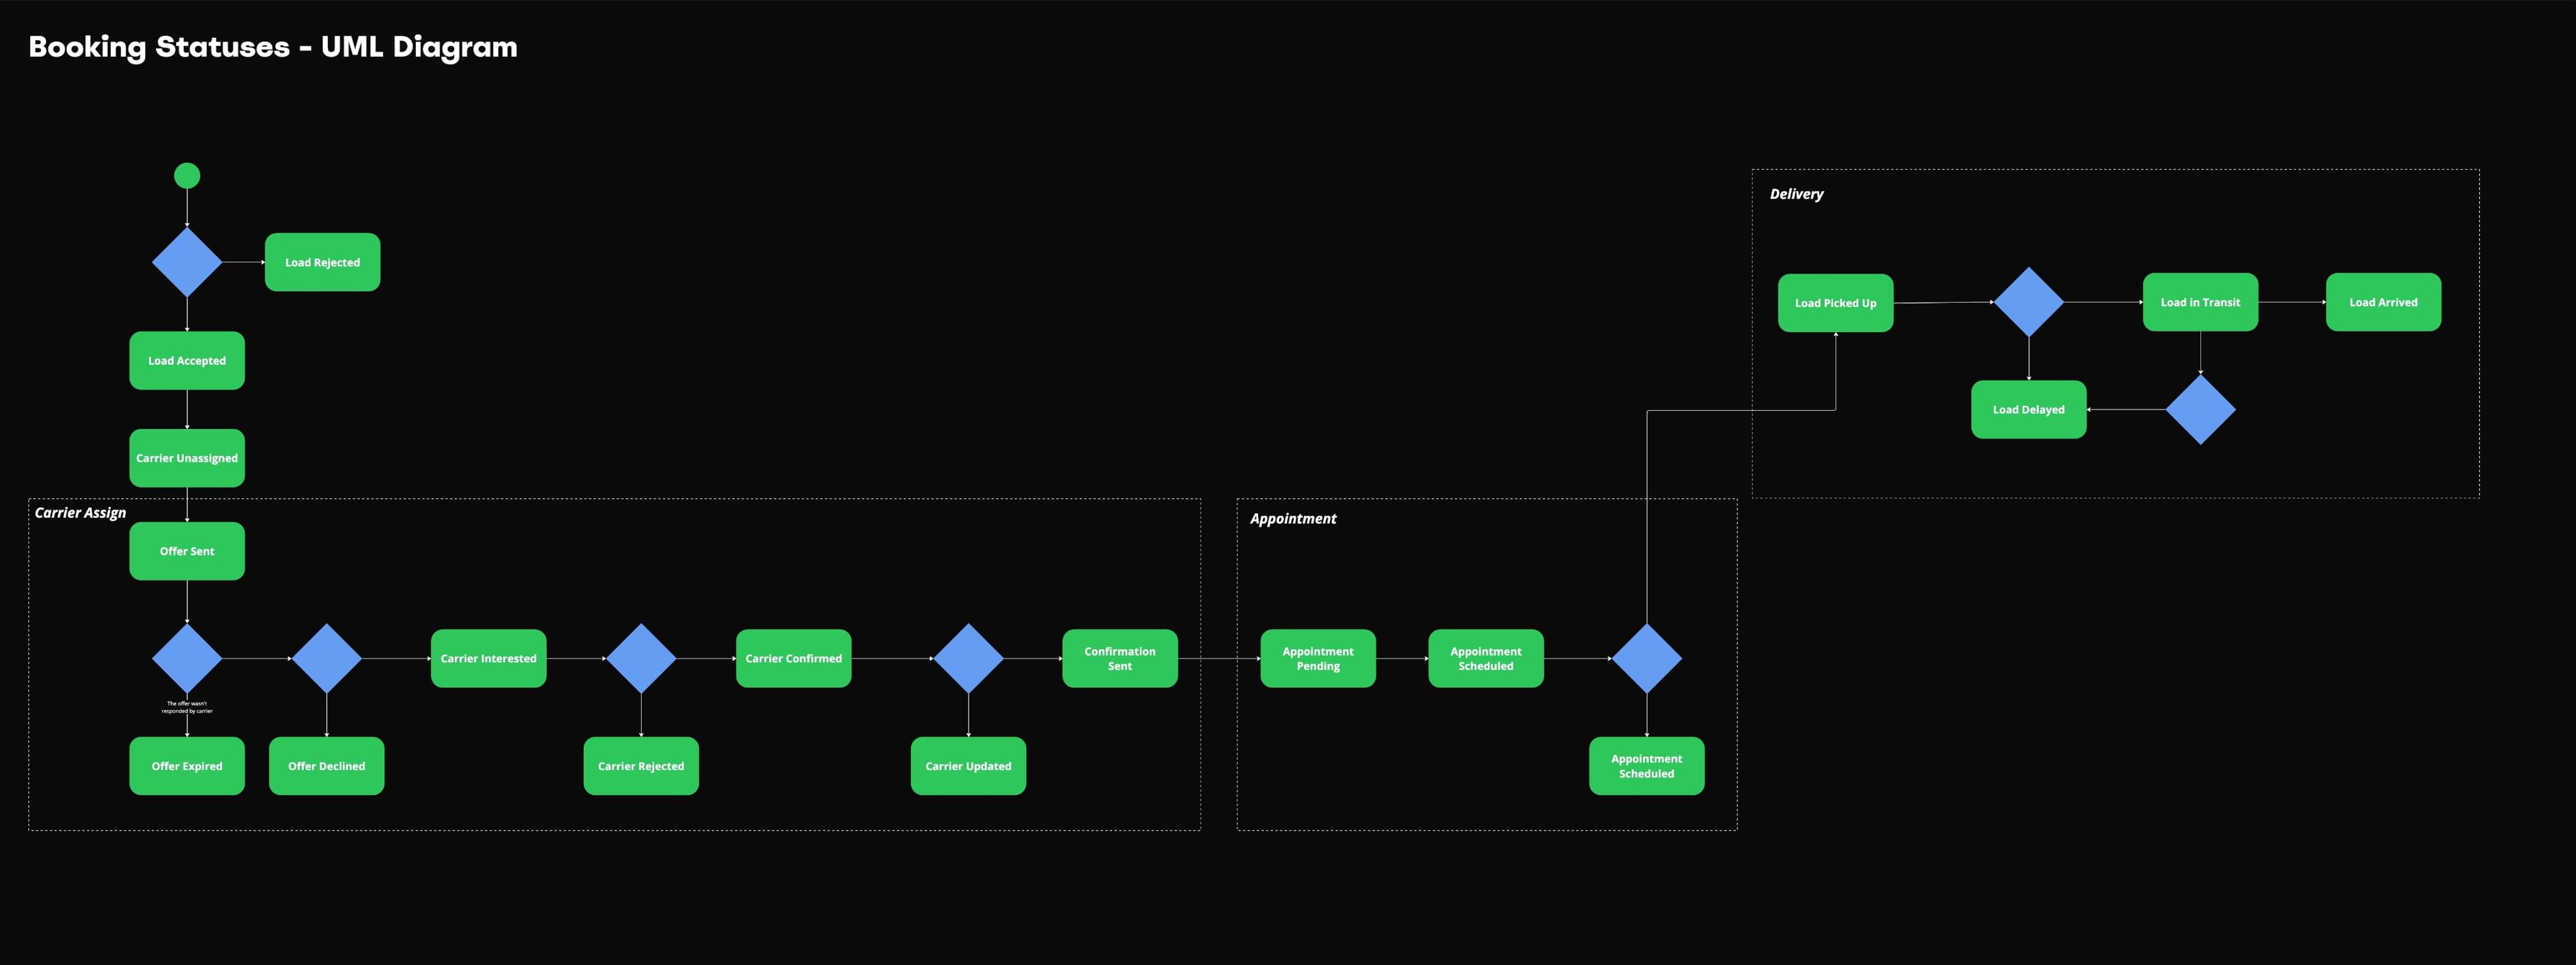2576x965 pixels.
Task: Select the Load Rejected status node
Action: [322, 262]
